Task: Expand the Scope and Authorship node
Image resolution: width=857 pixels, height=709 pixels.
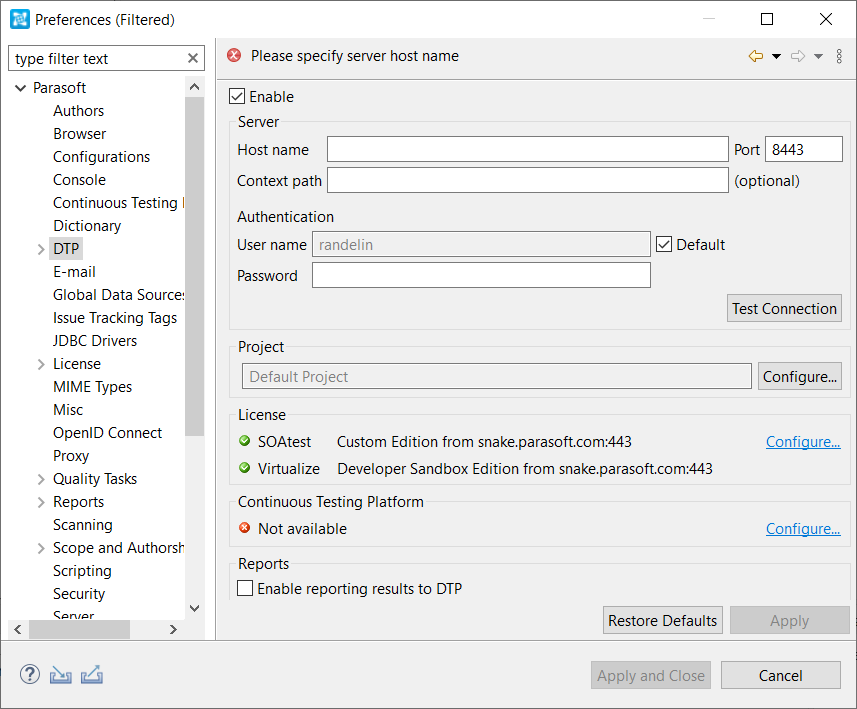Action: (x=41, y=548)
